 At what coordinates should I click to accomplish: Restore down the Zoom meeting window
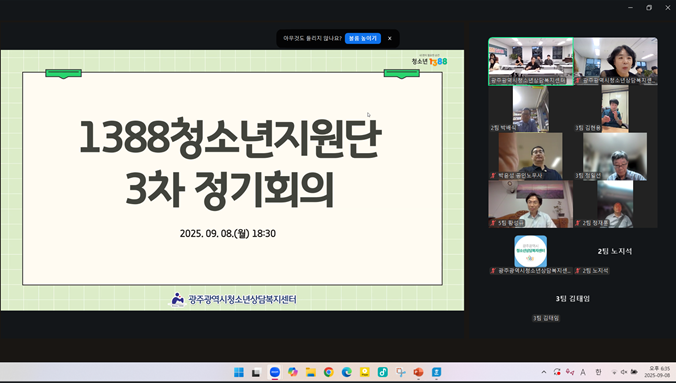pyautogui.click(x=649, y=8)
